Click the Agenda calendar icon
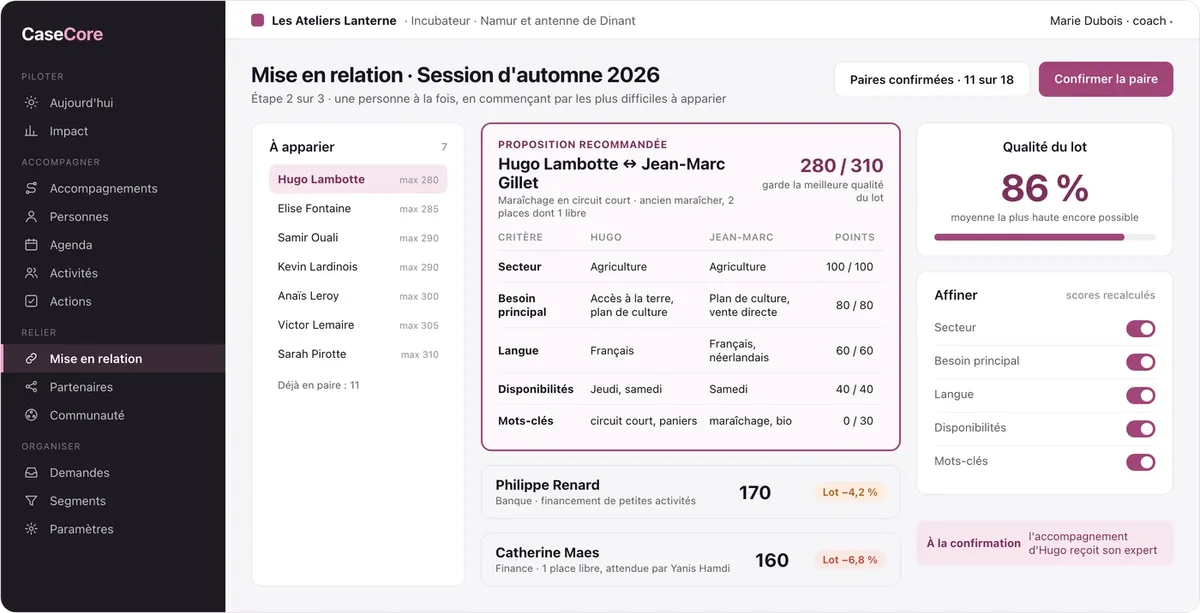This screenshot has width=1200, height=613. point(31,245)
